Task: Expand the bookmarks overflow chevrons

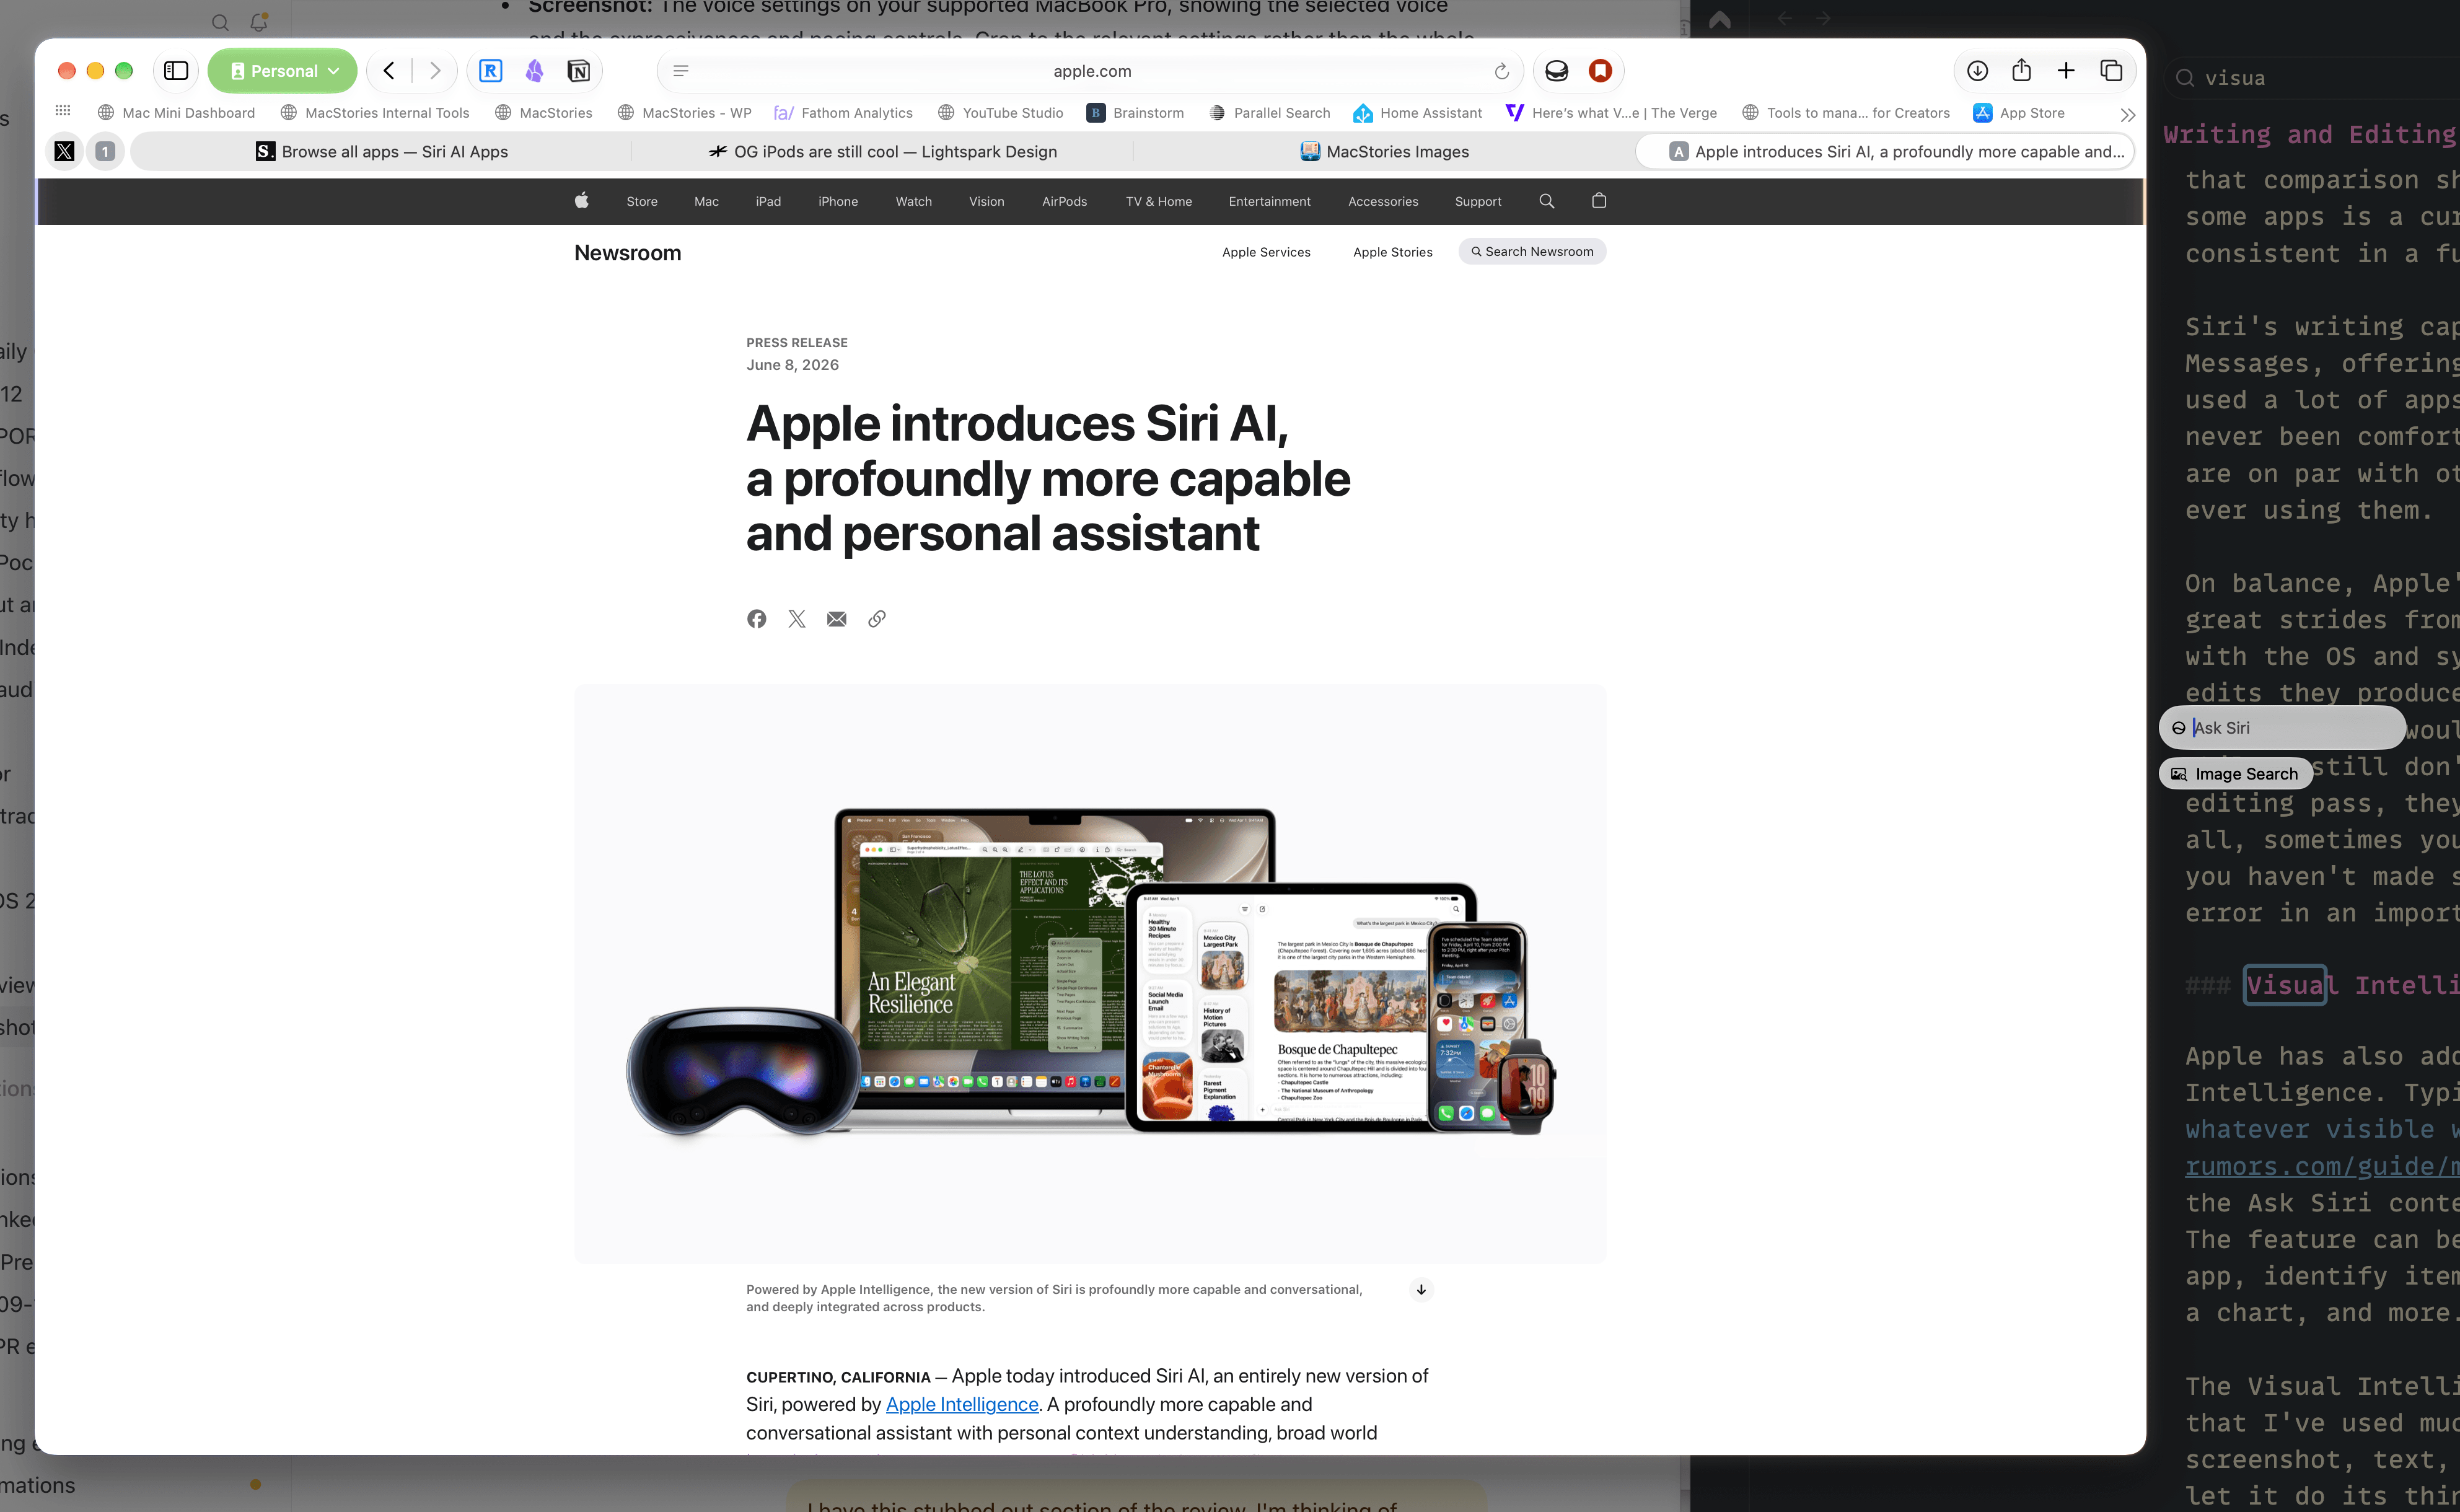Action: pos(2127,115)
